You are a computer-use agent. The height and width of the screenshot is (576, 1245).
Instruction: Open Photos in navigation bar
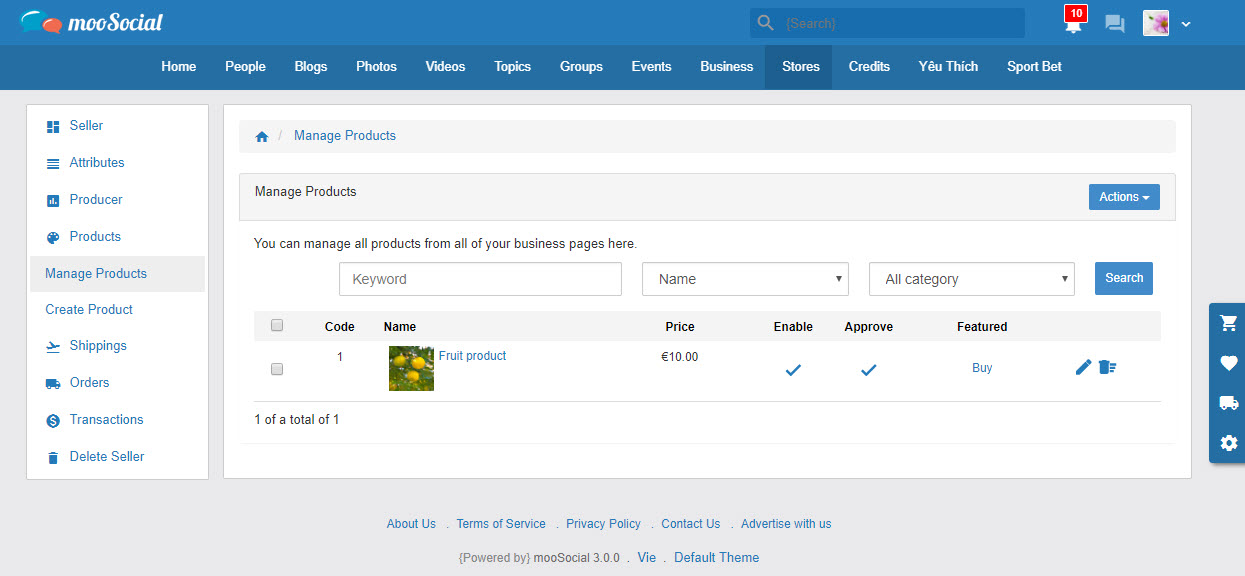click(376, 66)
